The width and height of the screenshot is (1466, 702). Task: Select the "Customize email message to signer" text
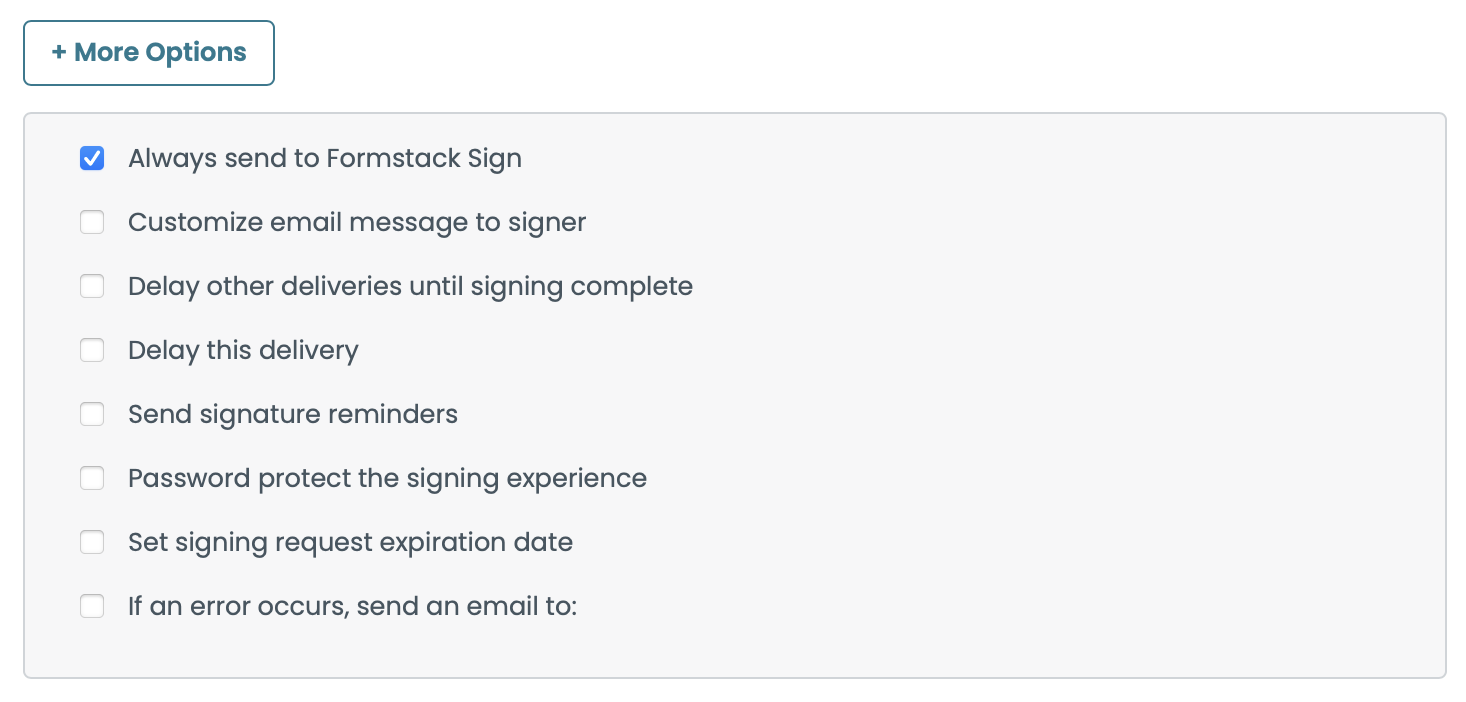click(356, 222)
